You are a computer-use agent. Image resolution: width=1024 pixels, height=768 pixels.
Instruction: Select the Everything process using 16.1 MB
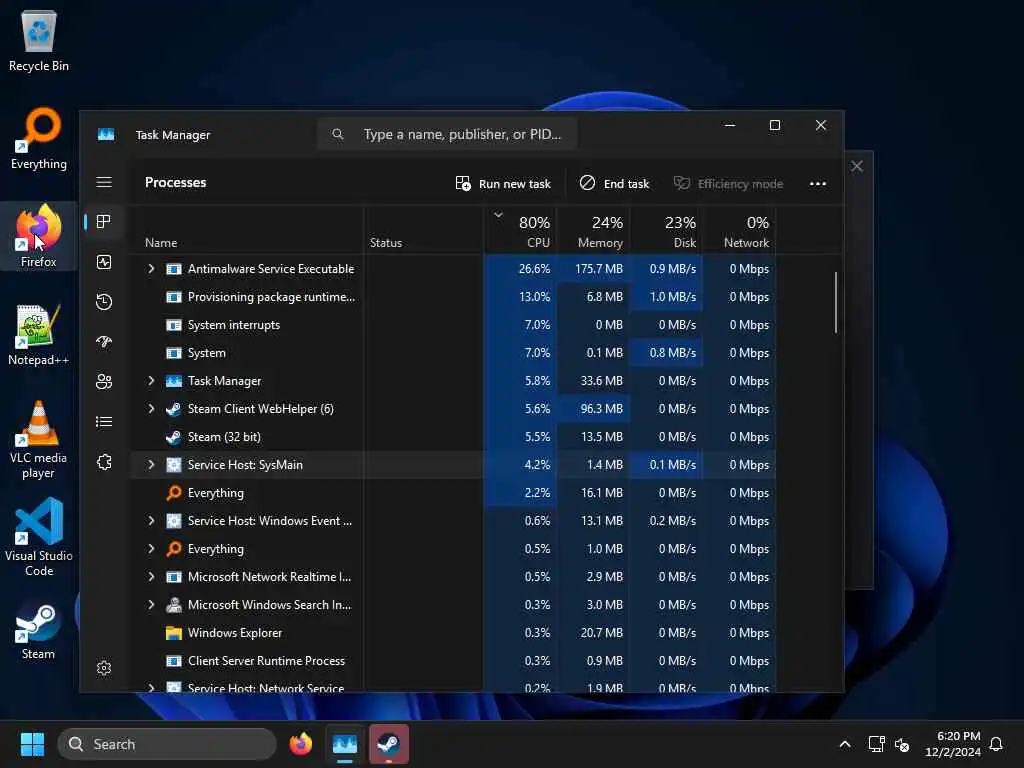tap(453, 492)
